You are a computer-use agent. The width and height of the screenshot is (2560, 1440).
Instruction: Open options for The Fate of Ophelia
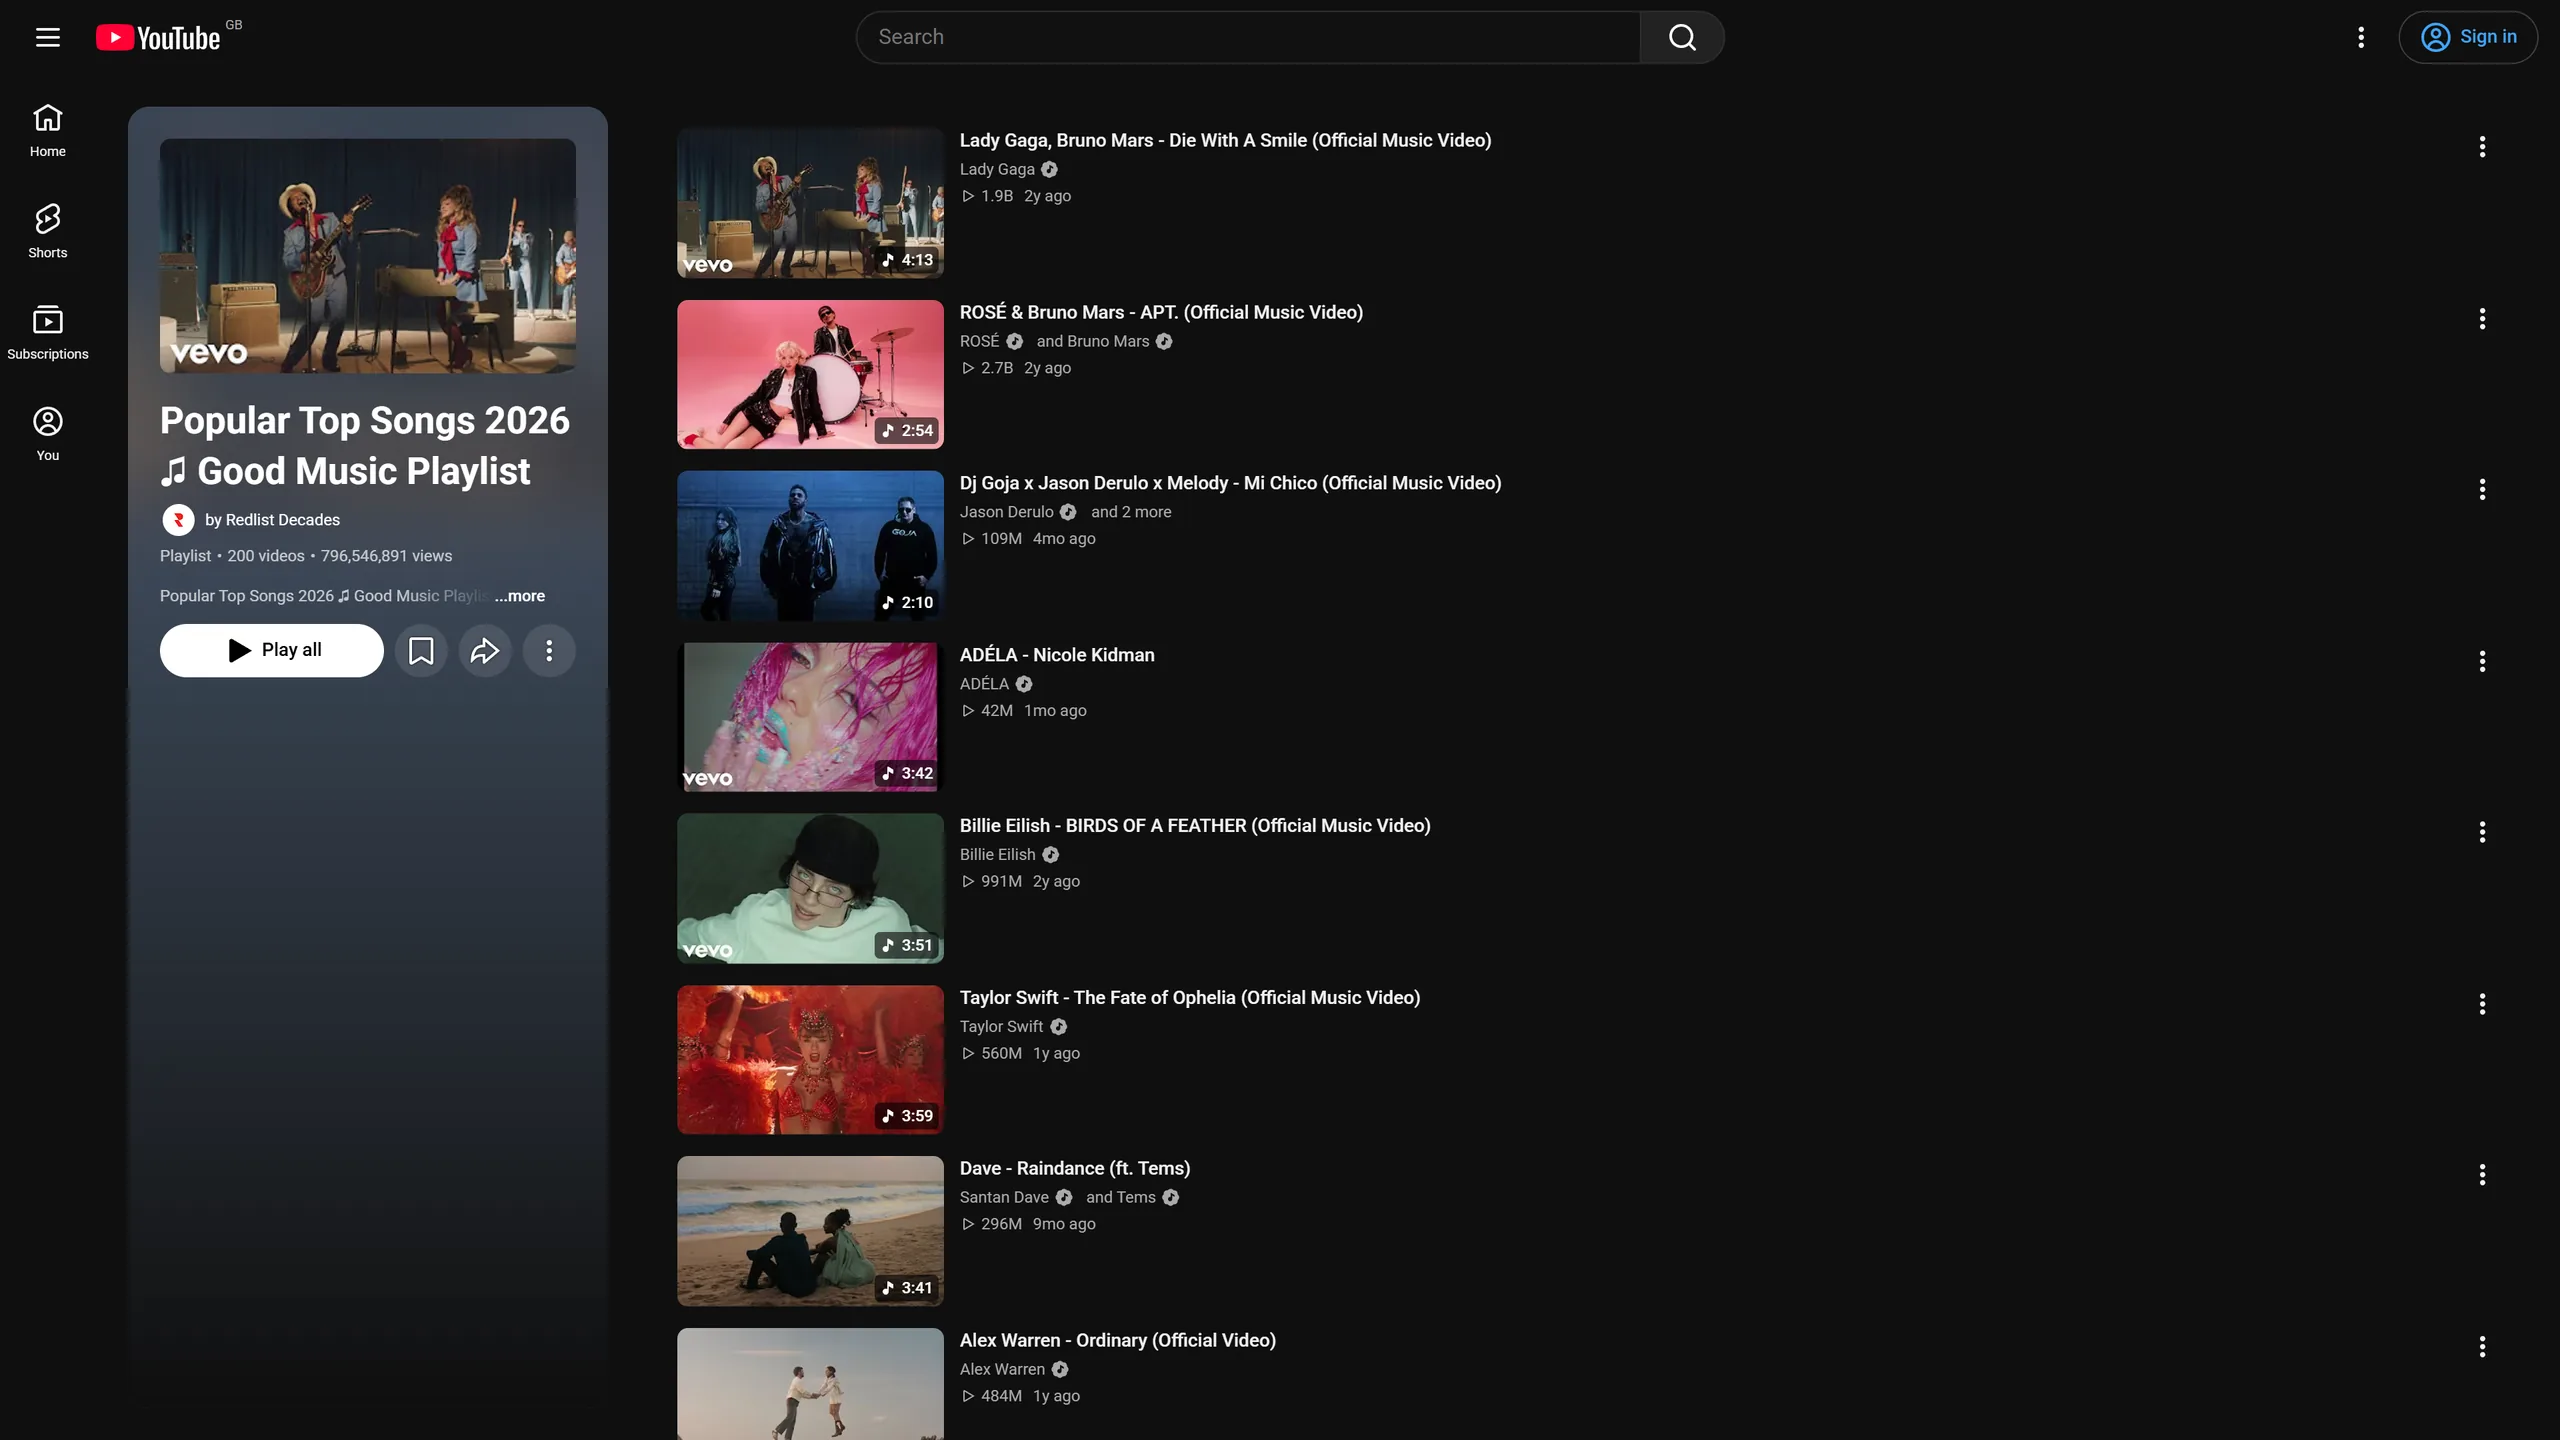[x=2482, y=1004]
